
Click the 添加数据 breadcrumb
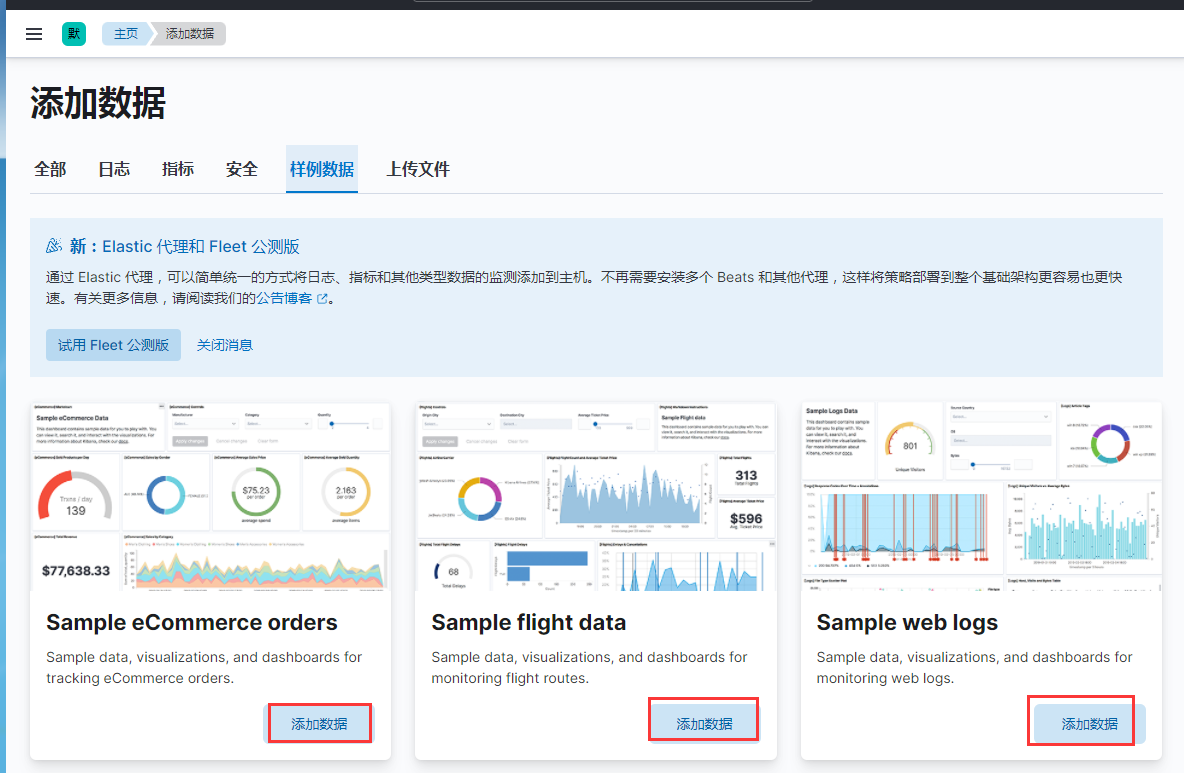tap(190, 34)
